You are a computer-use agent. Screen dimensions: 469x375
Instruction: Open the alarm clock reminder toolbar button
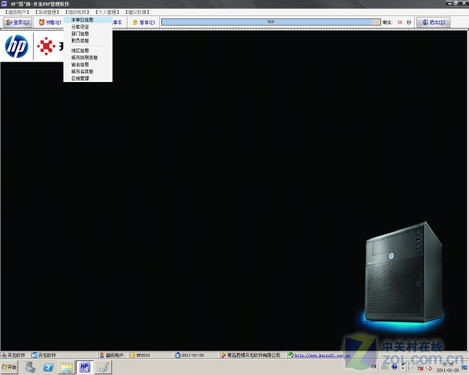pyautogui.click(x=50, y=22)
